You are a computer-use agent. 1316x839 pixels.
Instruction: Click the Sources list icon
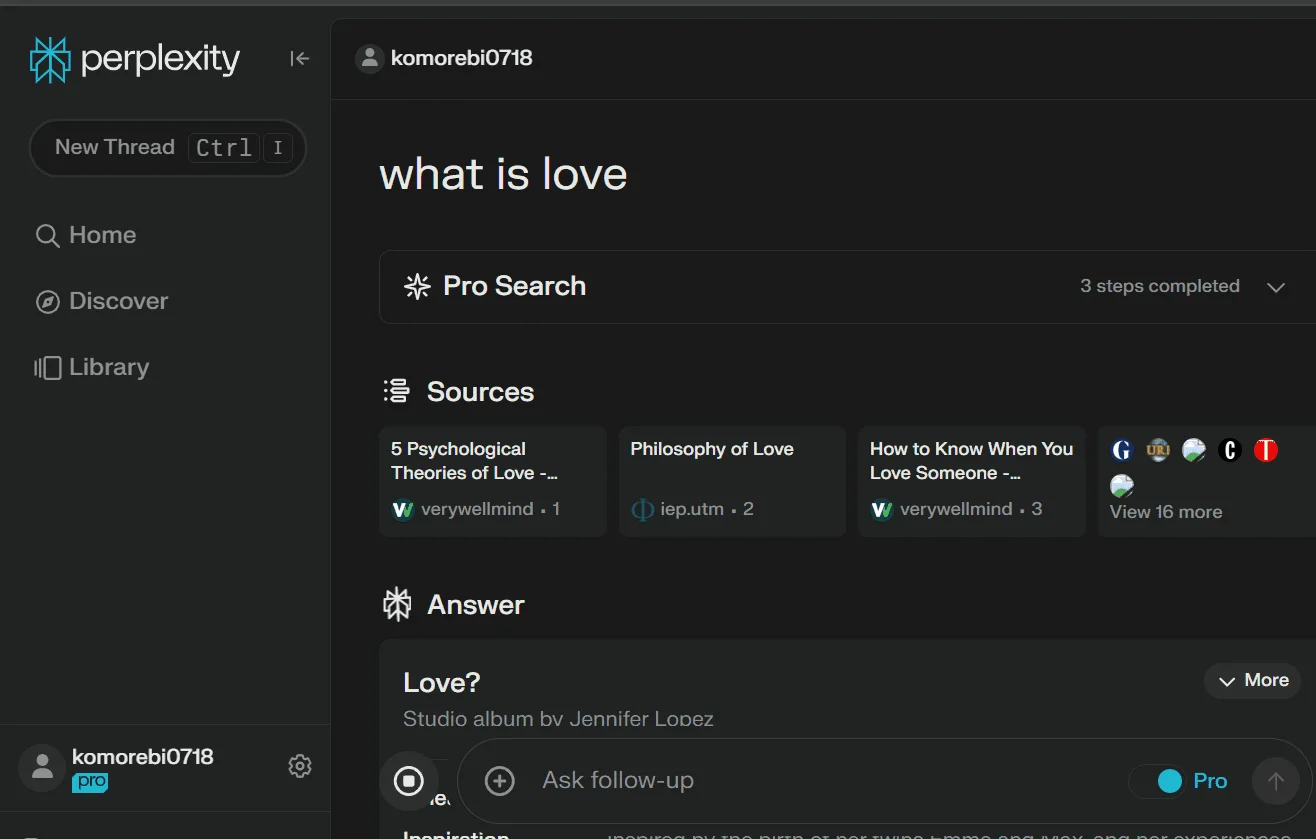tap(397, 391)
